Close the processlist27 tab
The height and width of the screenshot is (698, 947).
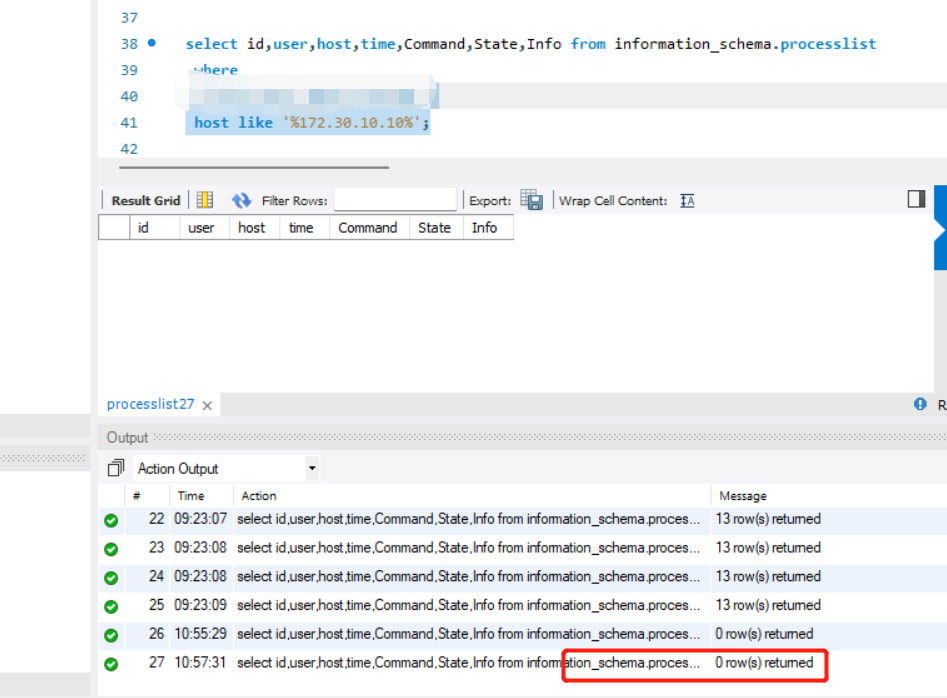[x=206, y=405]
